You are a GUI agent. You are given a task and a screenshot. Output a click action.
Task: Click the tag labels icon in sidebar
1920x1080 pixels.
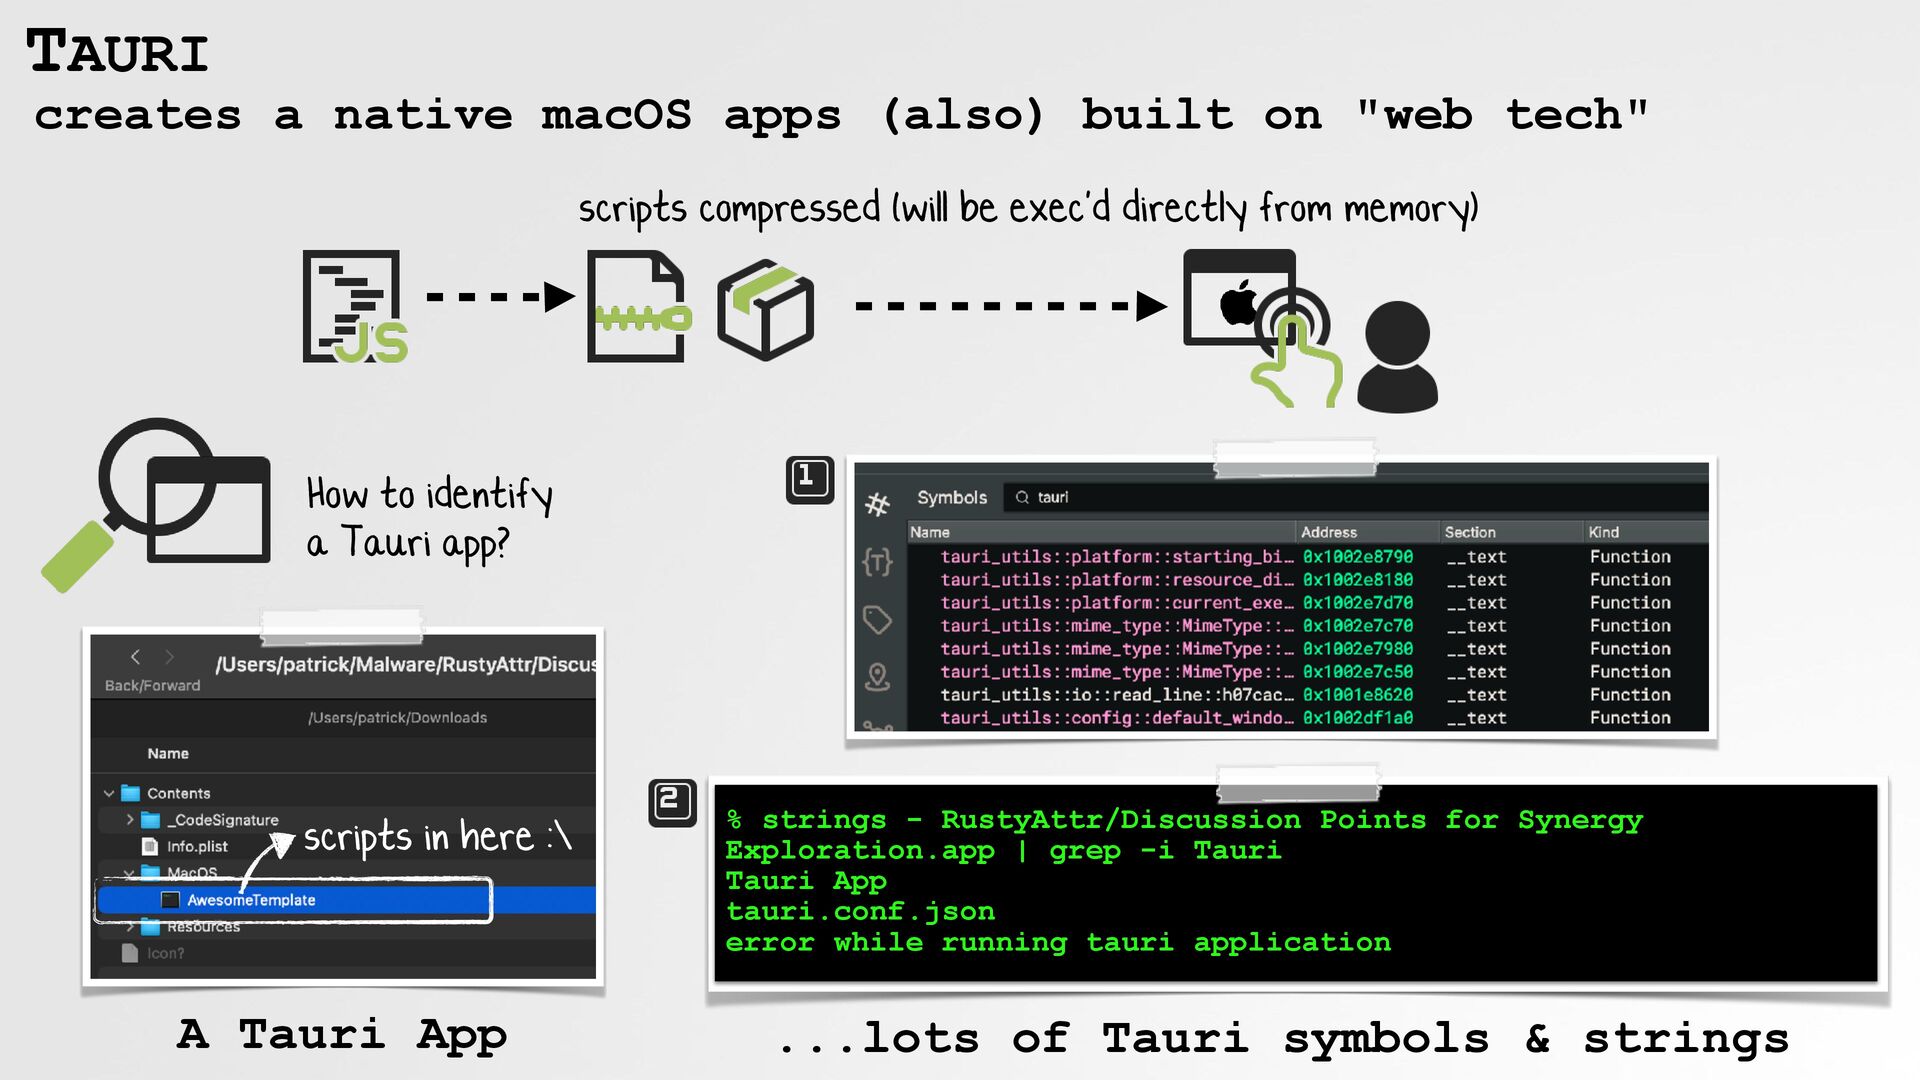click(x=877, y=620)
